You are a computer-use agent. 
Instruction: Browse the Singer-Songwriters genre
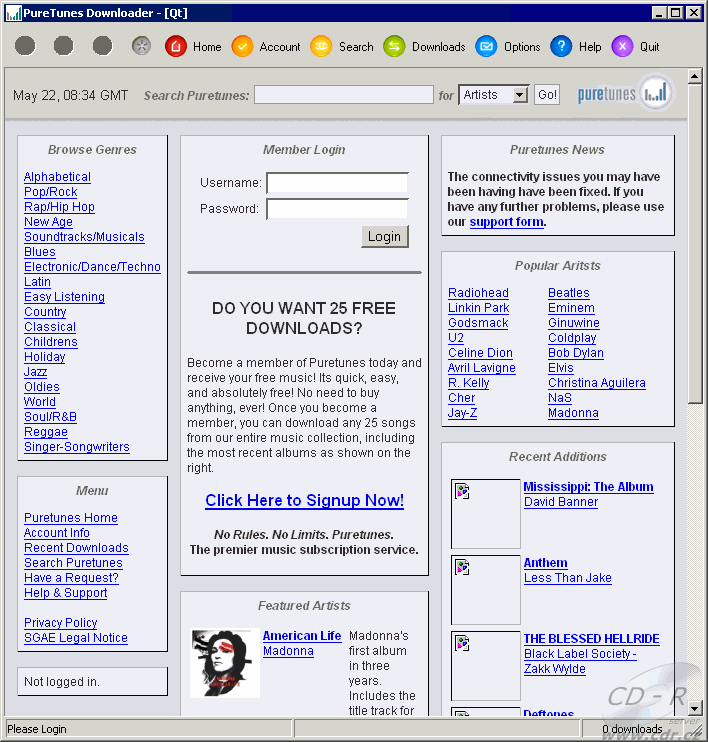(77, 447)
